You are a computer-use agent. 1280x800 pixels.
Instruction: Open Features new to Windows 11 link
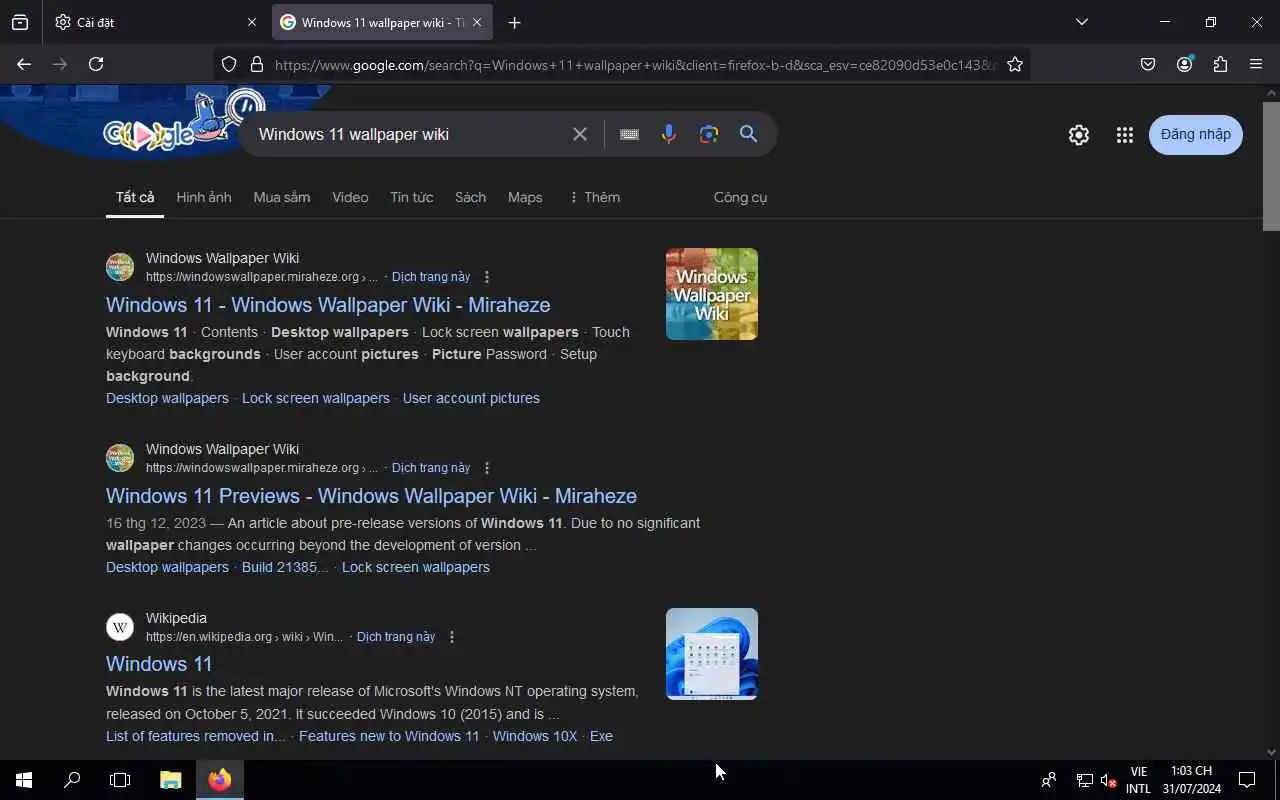pyautogui.click(x=389, y=736)
